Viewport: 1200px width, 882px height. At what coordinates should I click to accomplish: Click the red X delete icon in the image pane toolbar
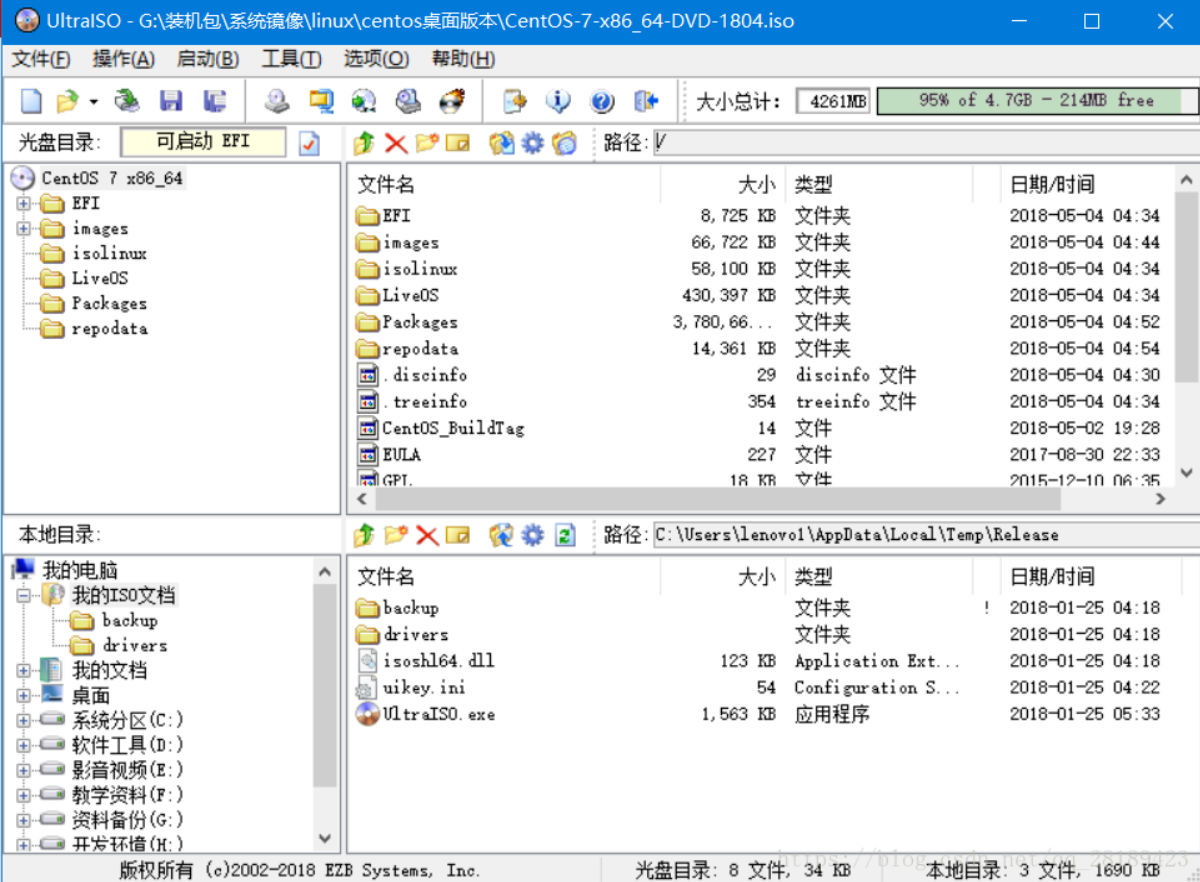[396, 143]
